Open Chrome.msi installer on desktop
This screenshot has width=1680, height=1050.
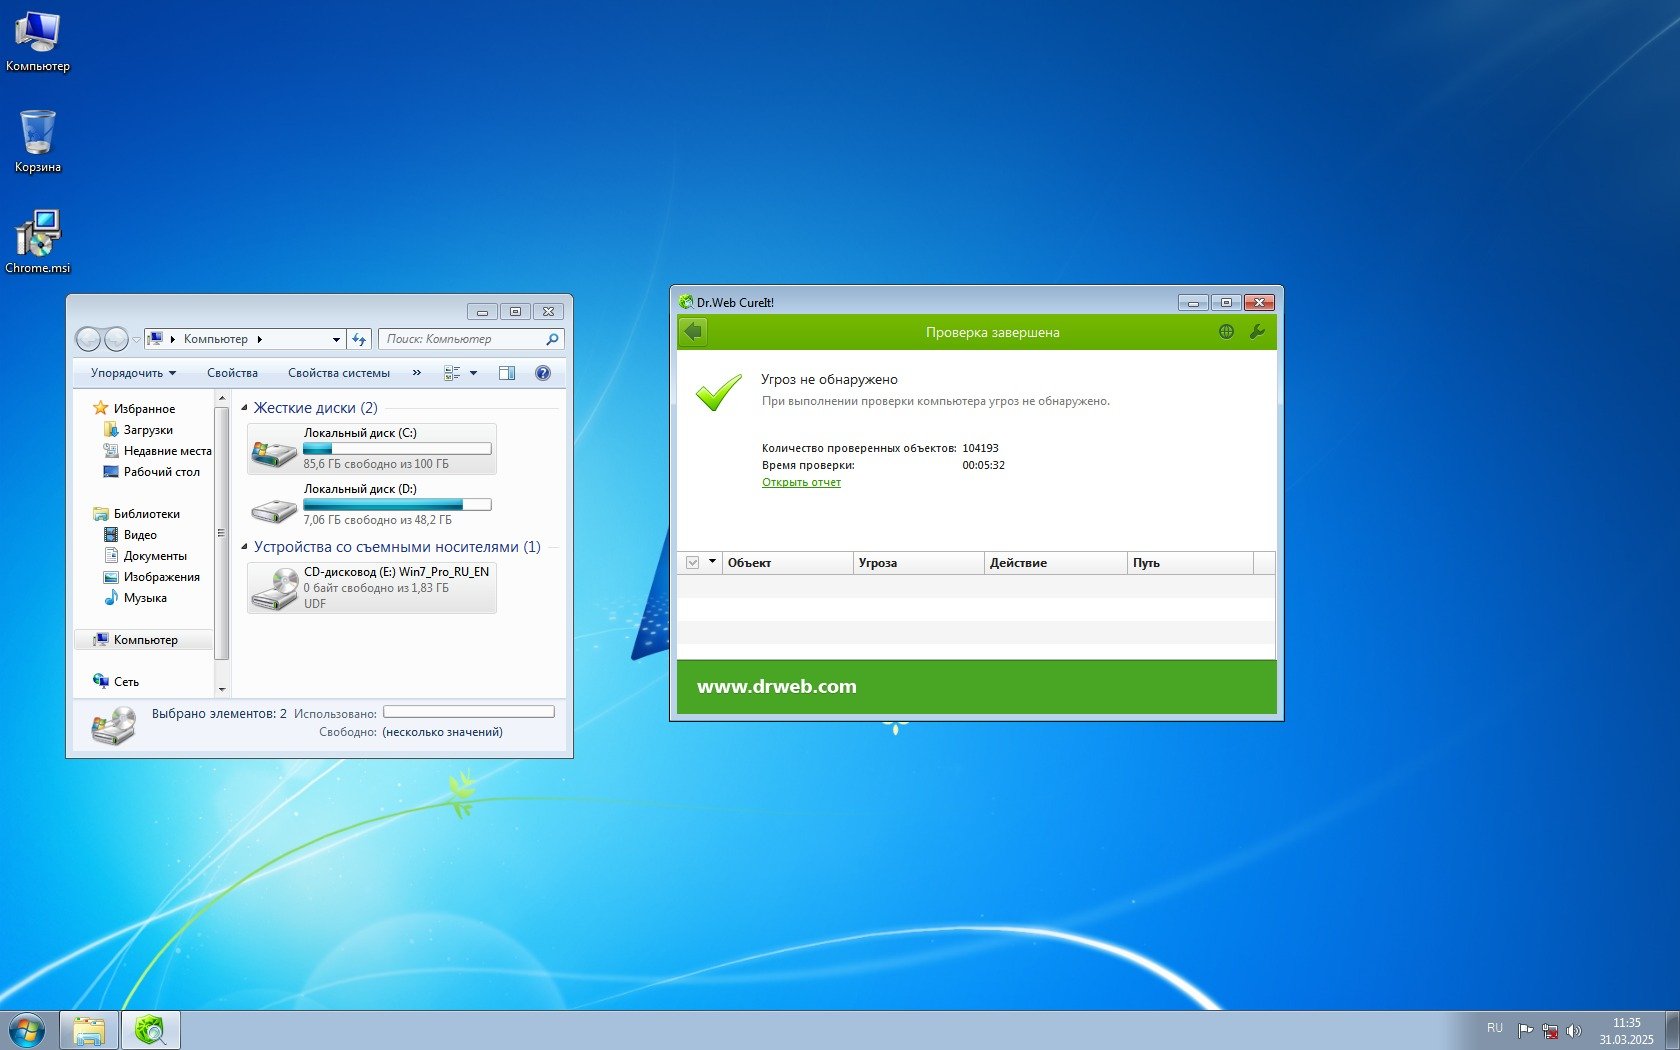[x=38, y=240]
